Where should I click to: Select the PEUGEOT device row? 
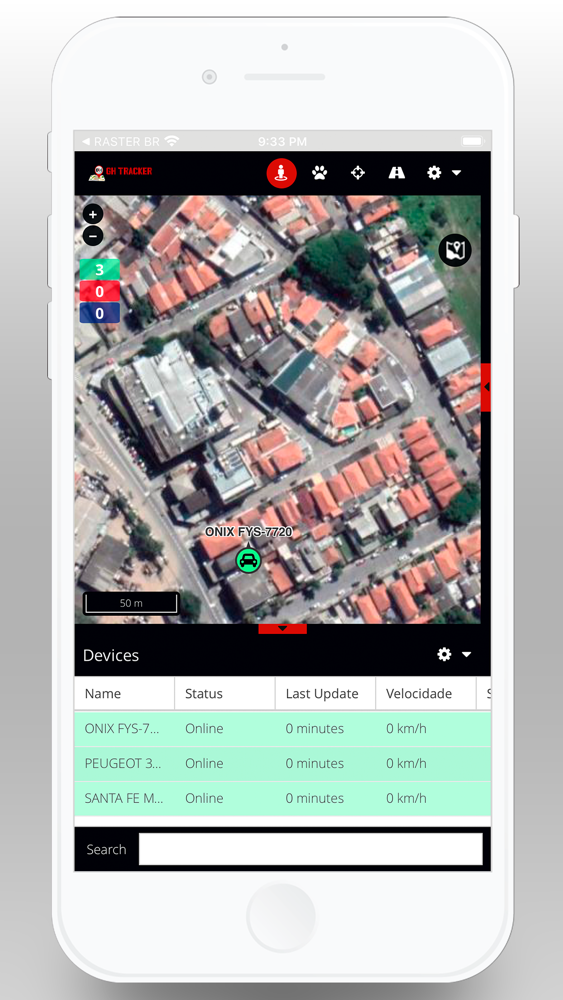[282, 763]
